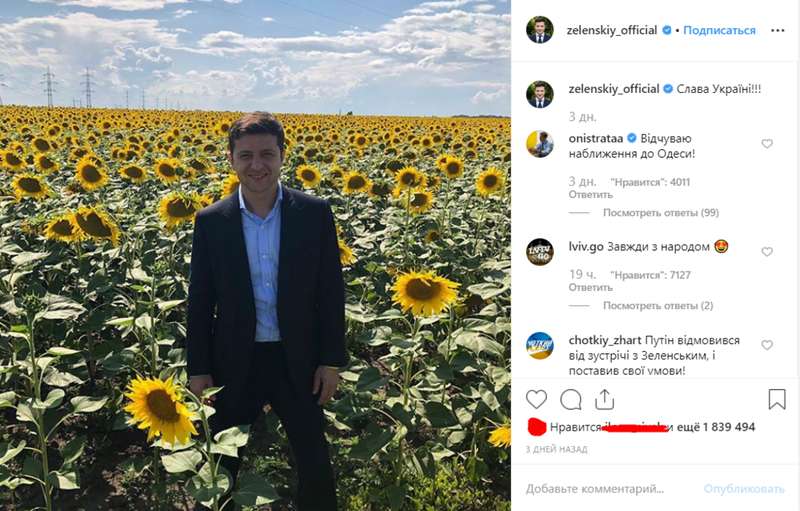The width and height of the screenshot is (800, 511).
Task: Follow the account via Подписаться
Action: [719, 31]
